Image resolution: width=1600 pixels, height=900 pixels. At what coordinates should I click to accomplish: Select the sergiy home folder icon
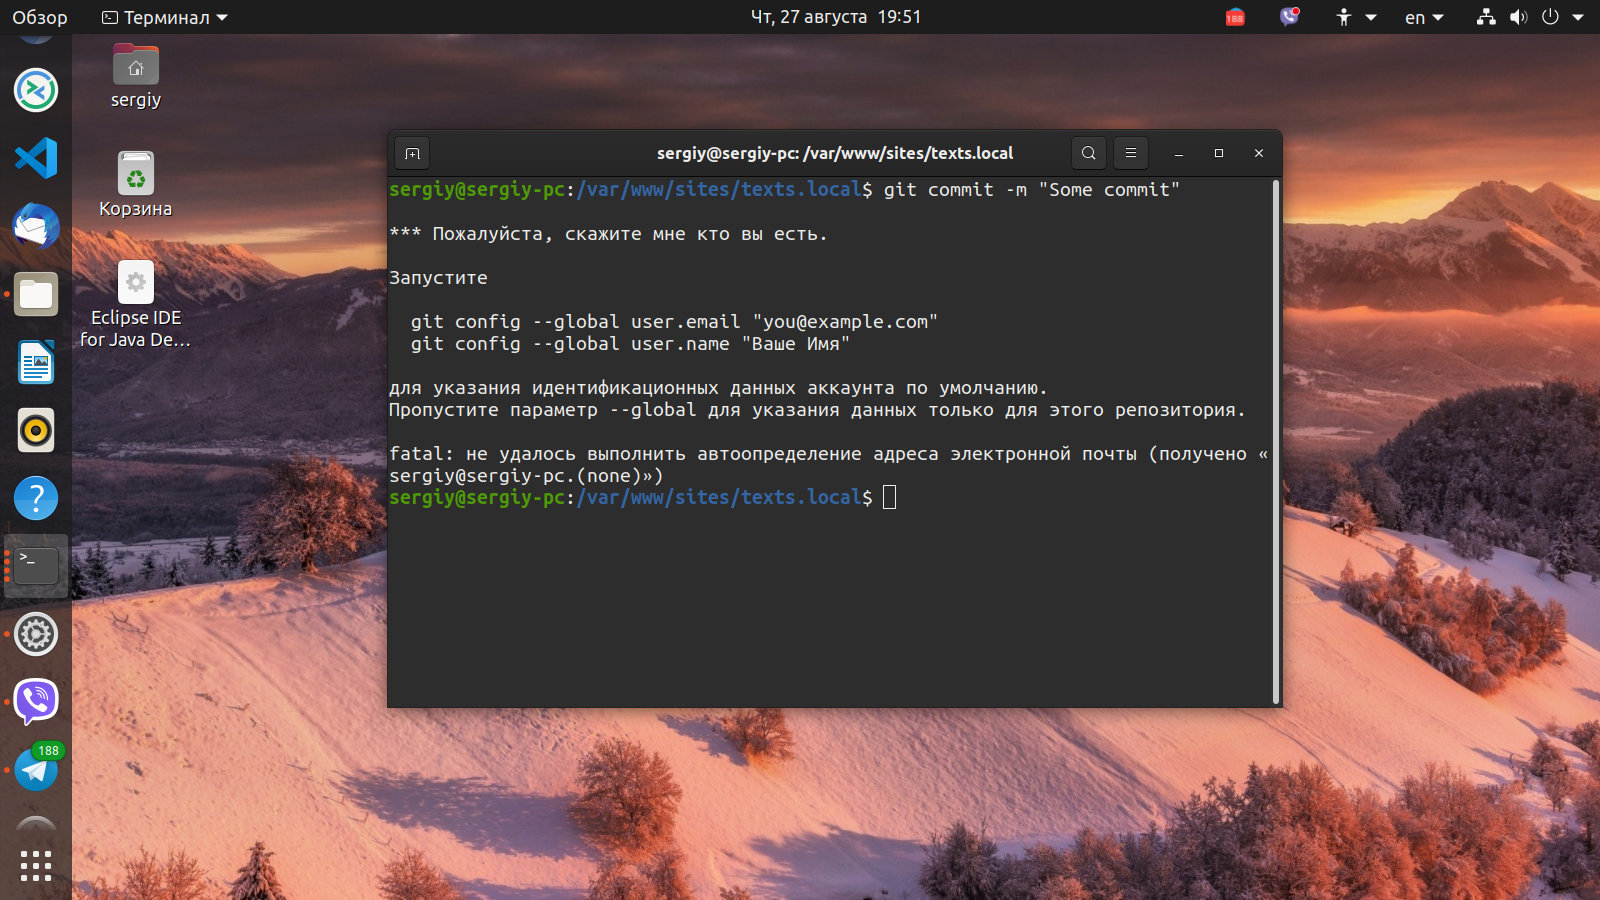(x=136, y=76)
